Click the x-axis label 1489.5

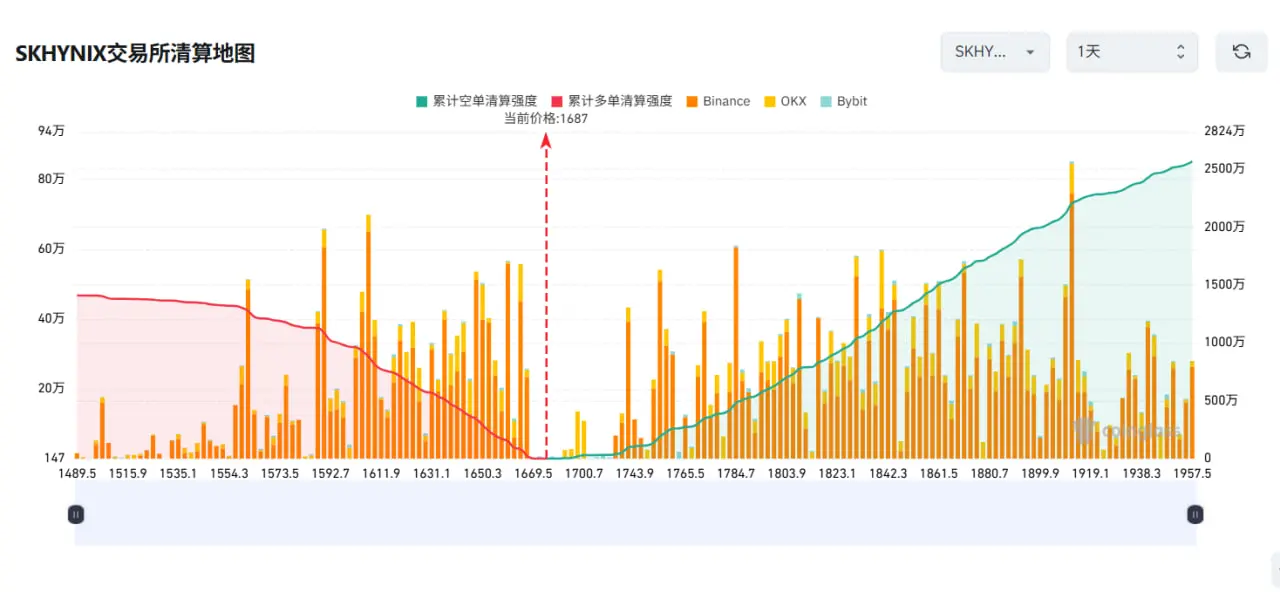point(77,474)
